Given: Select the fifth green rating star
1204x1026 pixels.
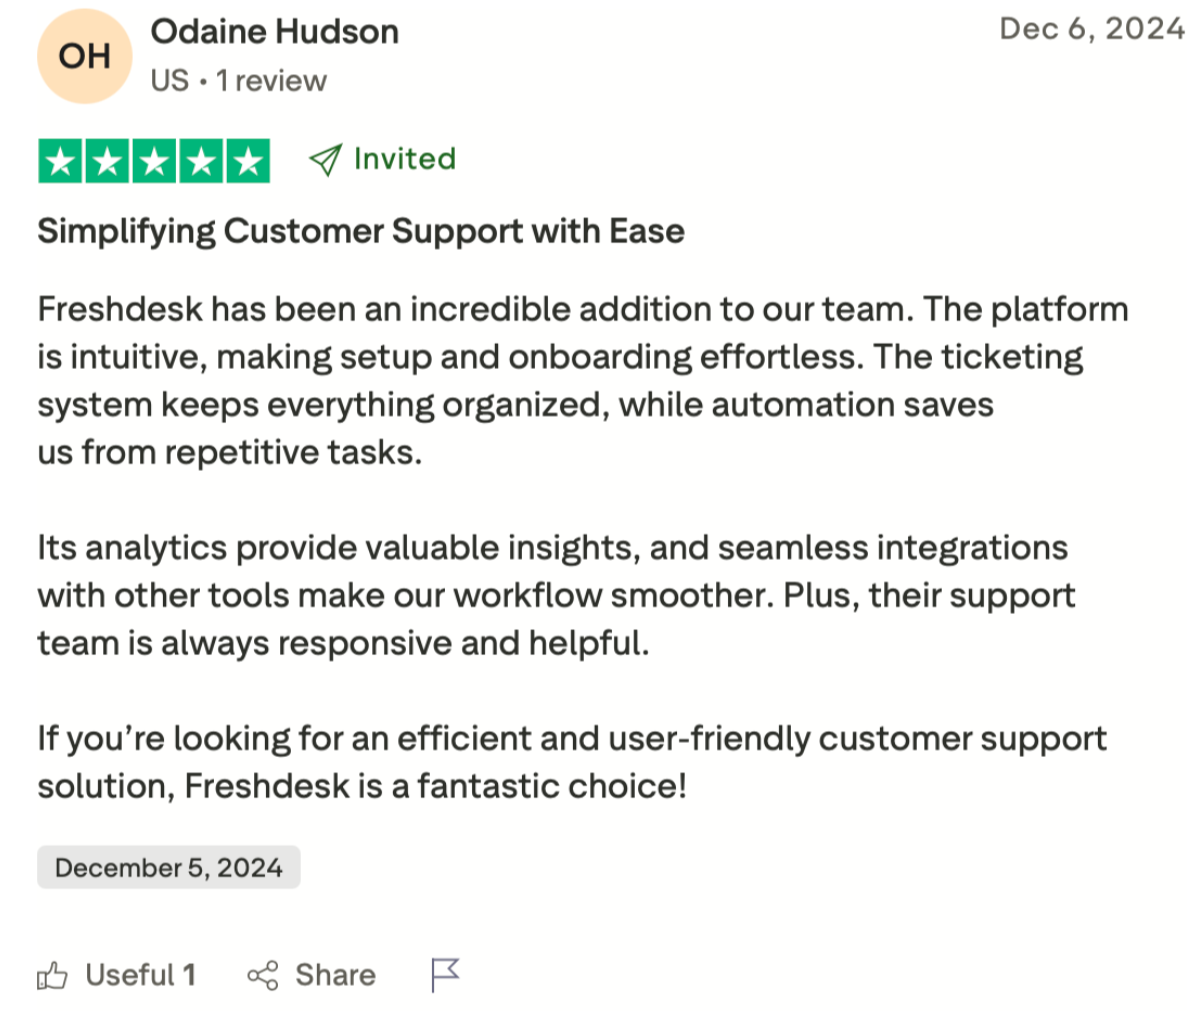Looking at the screenshot, I should click(x=247, y=161).
